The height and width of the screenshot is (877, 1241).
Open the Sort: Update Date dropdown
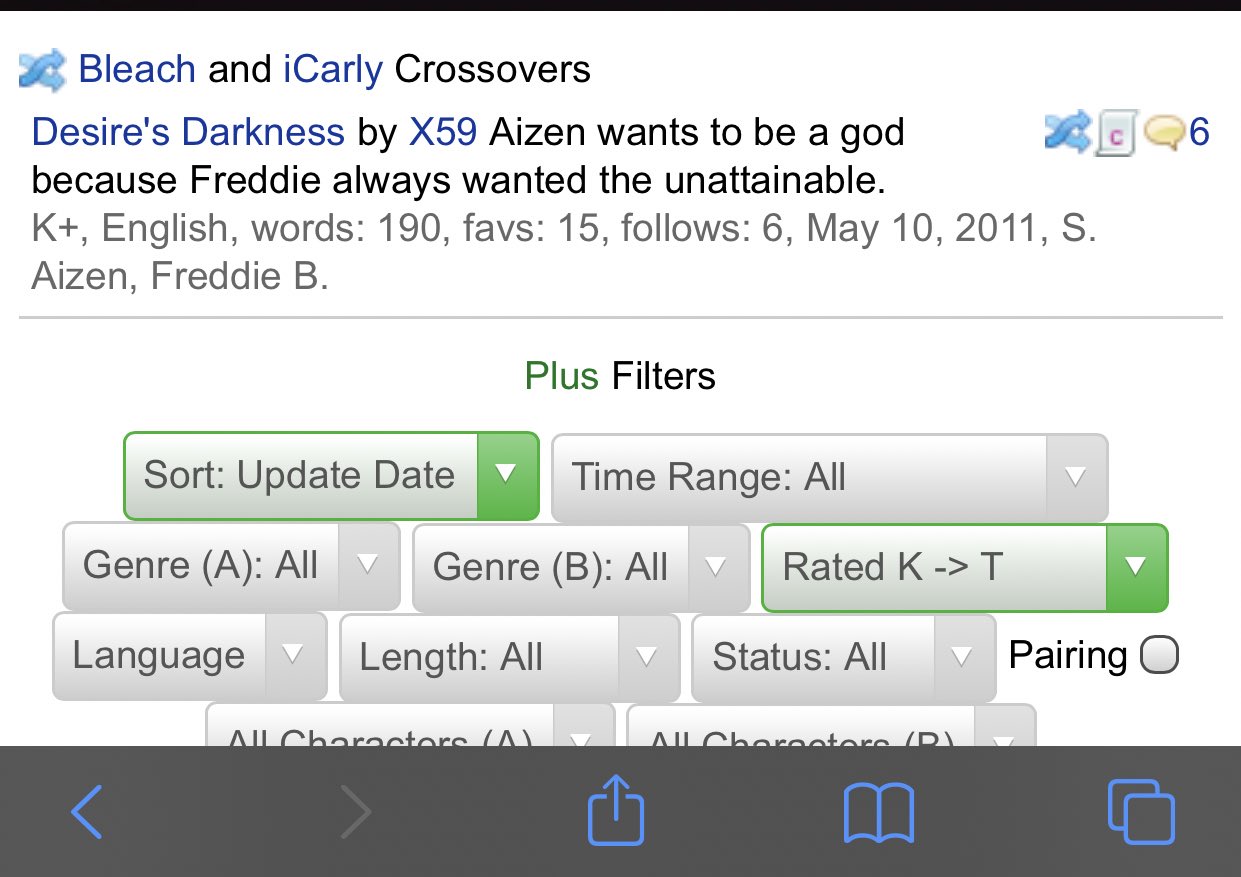331,476
